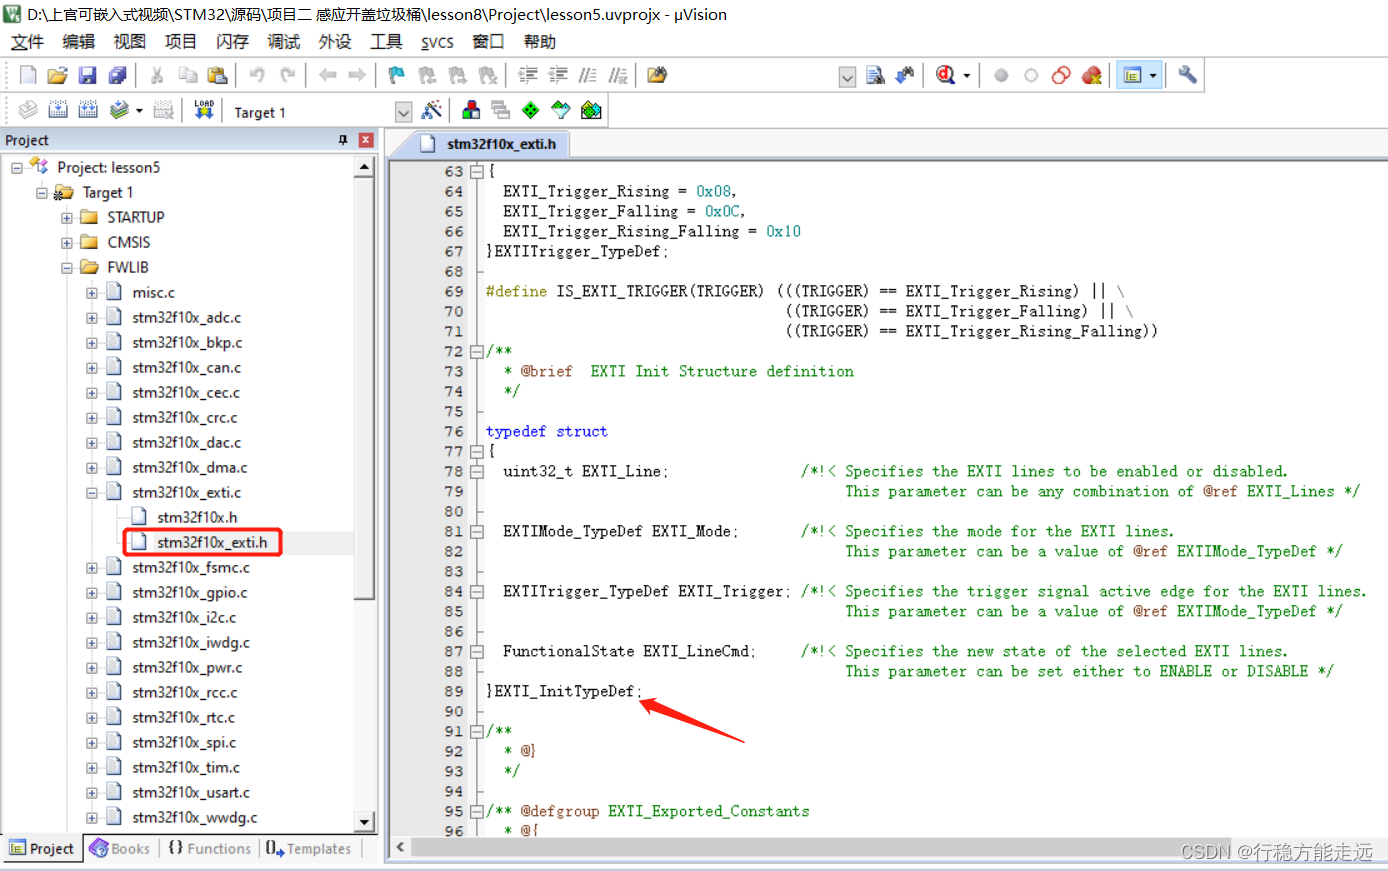Toggle the Project Window toolbar button
Screen dimensions: 1388x871
[x=1132, y=75]
